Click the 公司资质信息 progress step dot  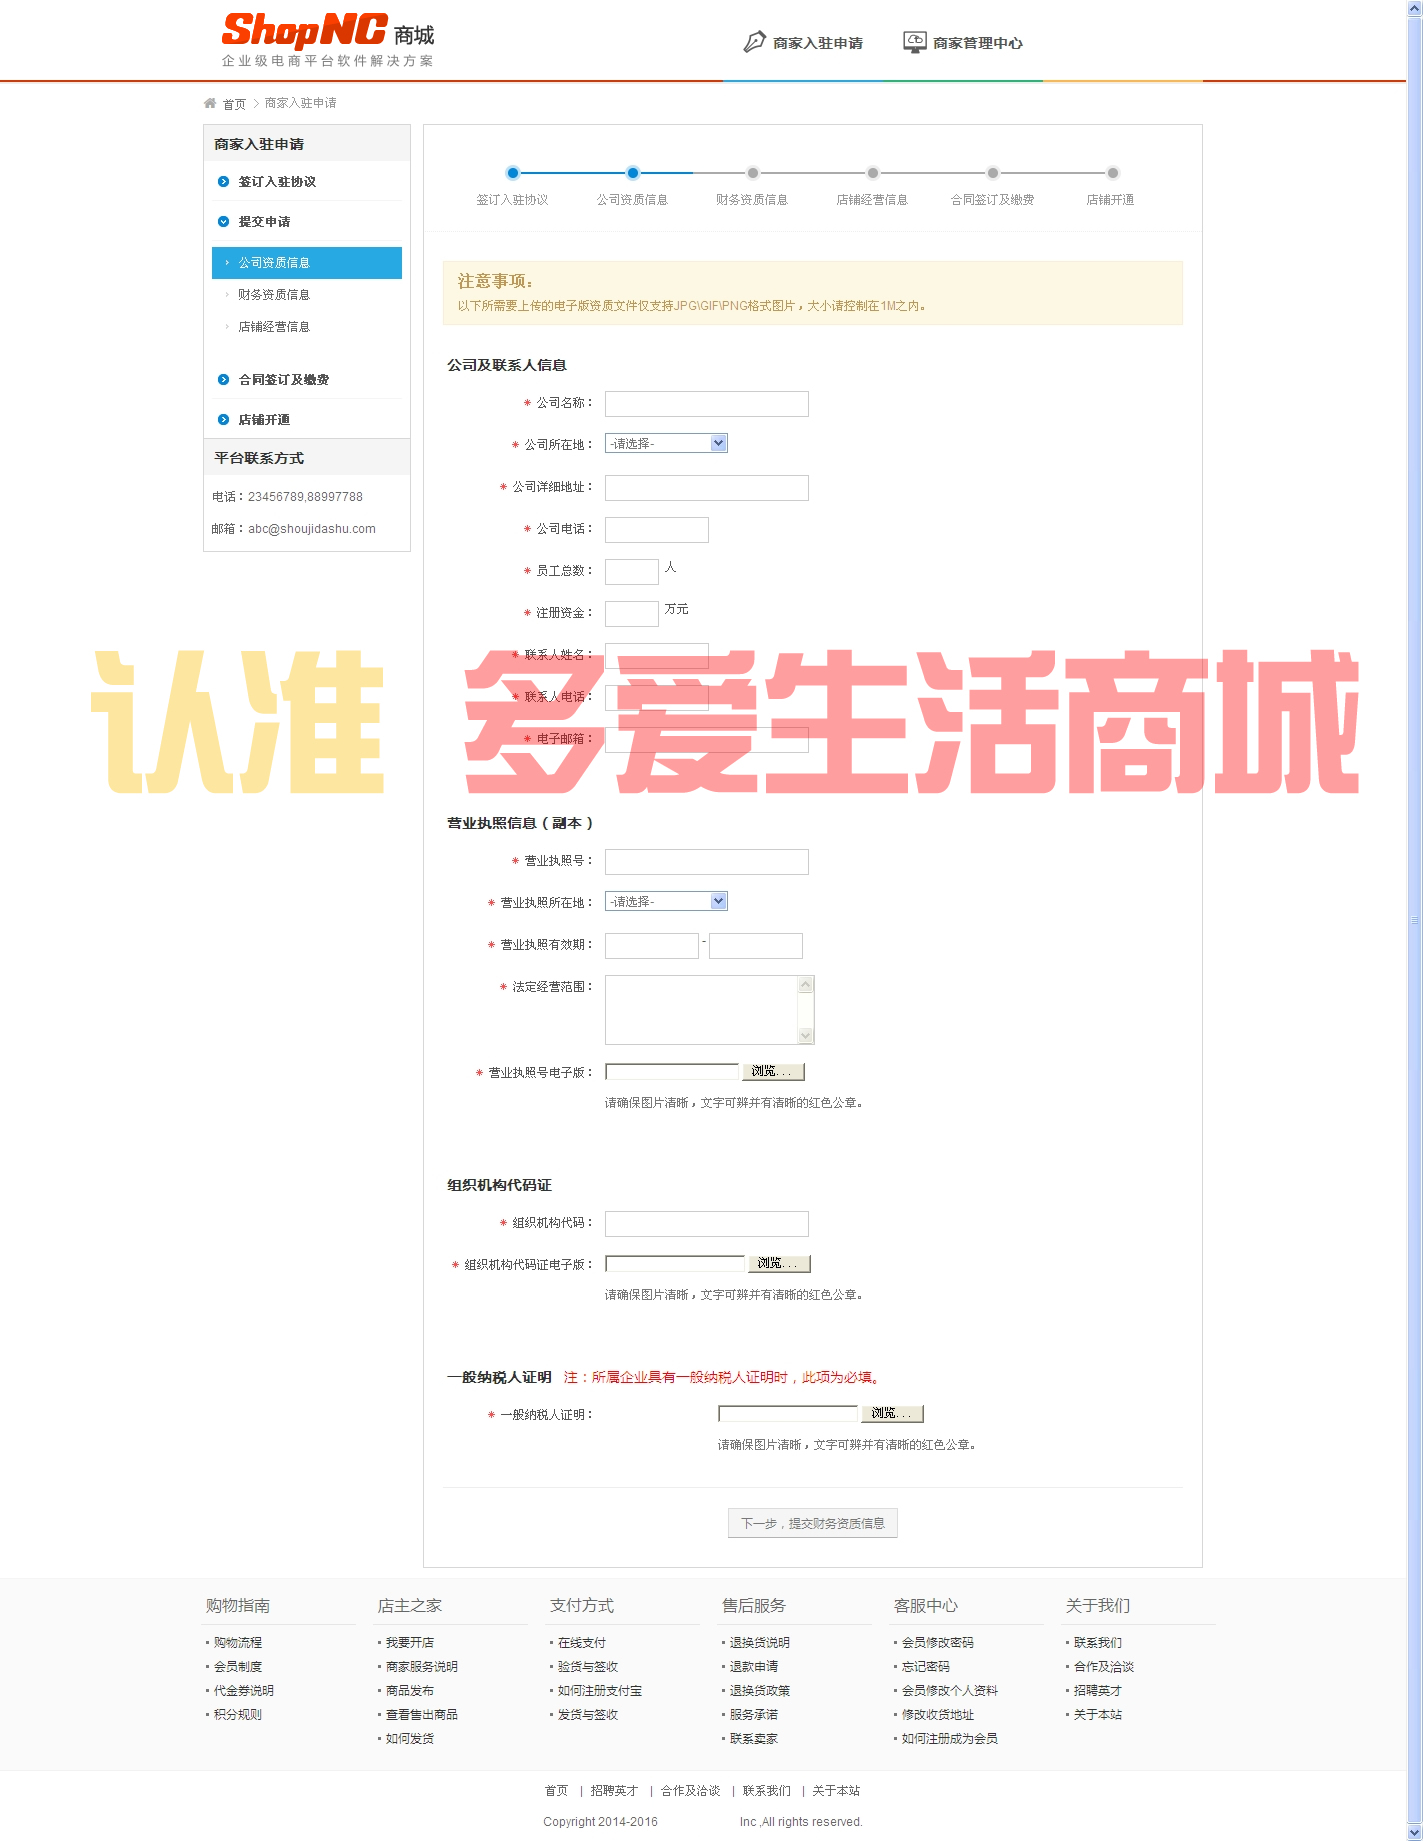633,173
